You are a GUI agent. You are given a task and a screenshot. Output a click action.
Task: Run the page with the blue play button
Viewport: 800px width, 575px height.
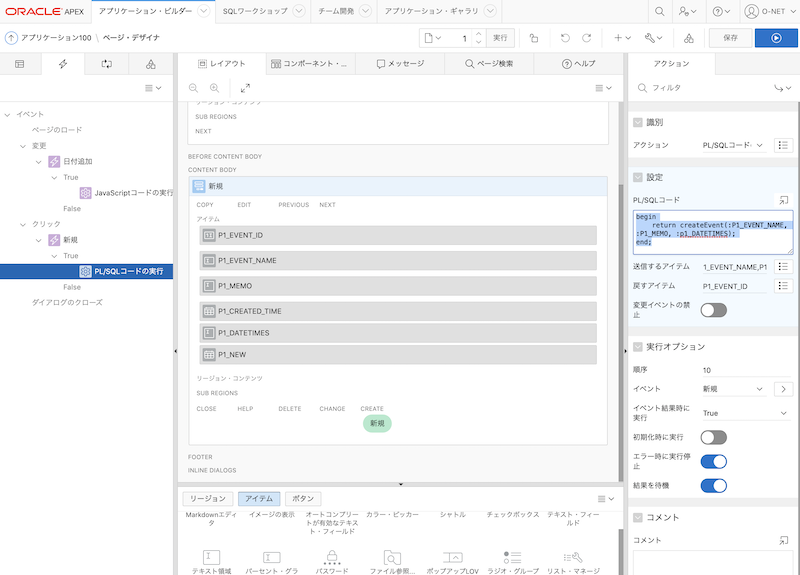click(x=776, y=38)
